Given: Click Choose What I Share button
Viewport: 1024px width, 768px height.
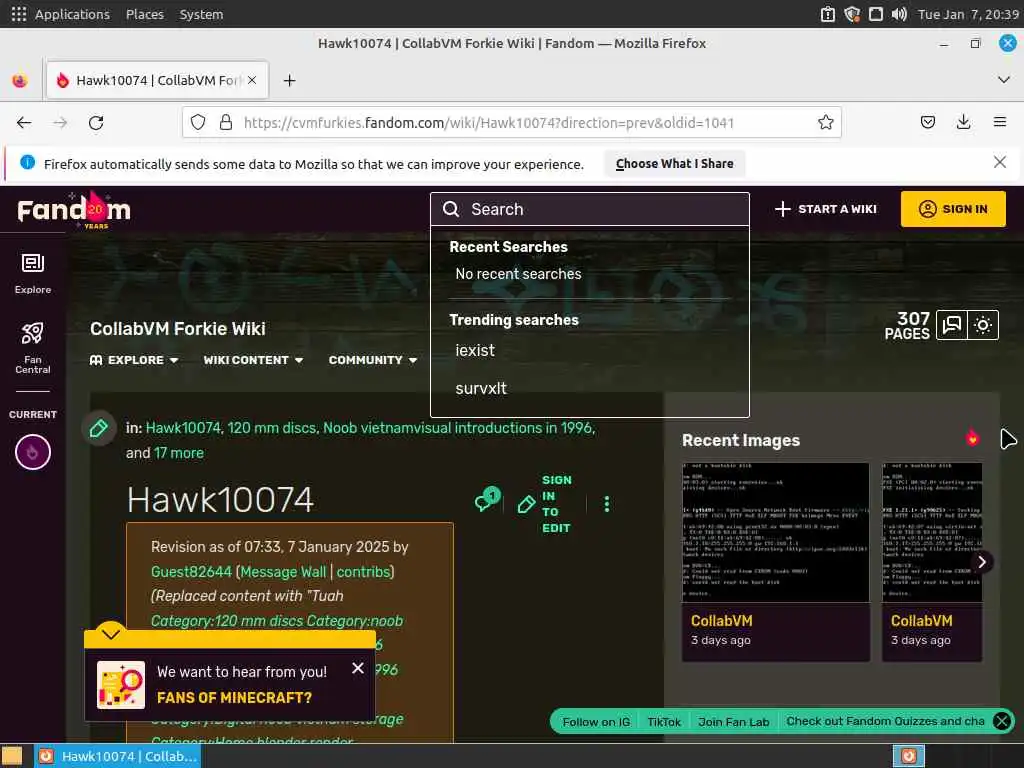Looking at the screenshot, I should pyautogui.click(x=674, y=163).
